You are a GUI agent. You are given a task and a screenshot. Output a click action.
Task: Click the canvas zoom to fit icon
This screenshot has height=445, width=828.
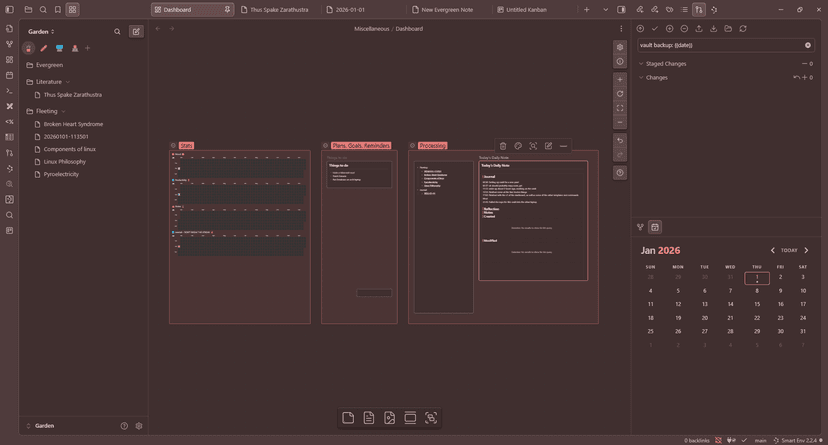(620, 108)
